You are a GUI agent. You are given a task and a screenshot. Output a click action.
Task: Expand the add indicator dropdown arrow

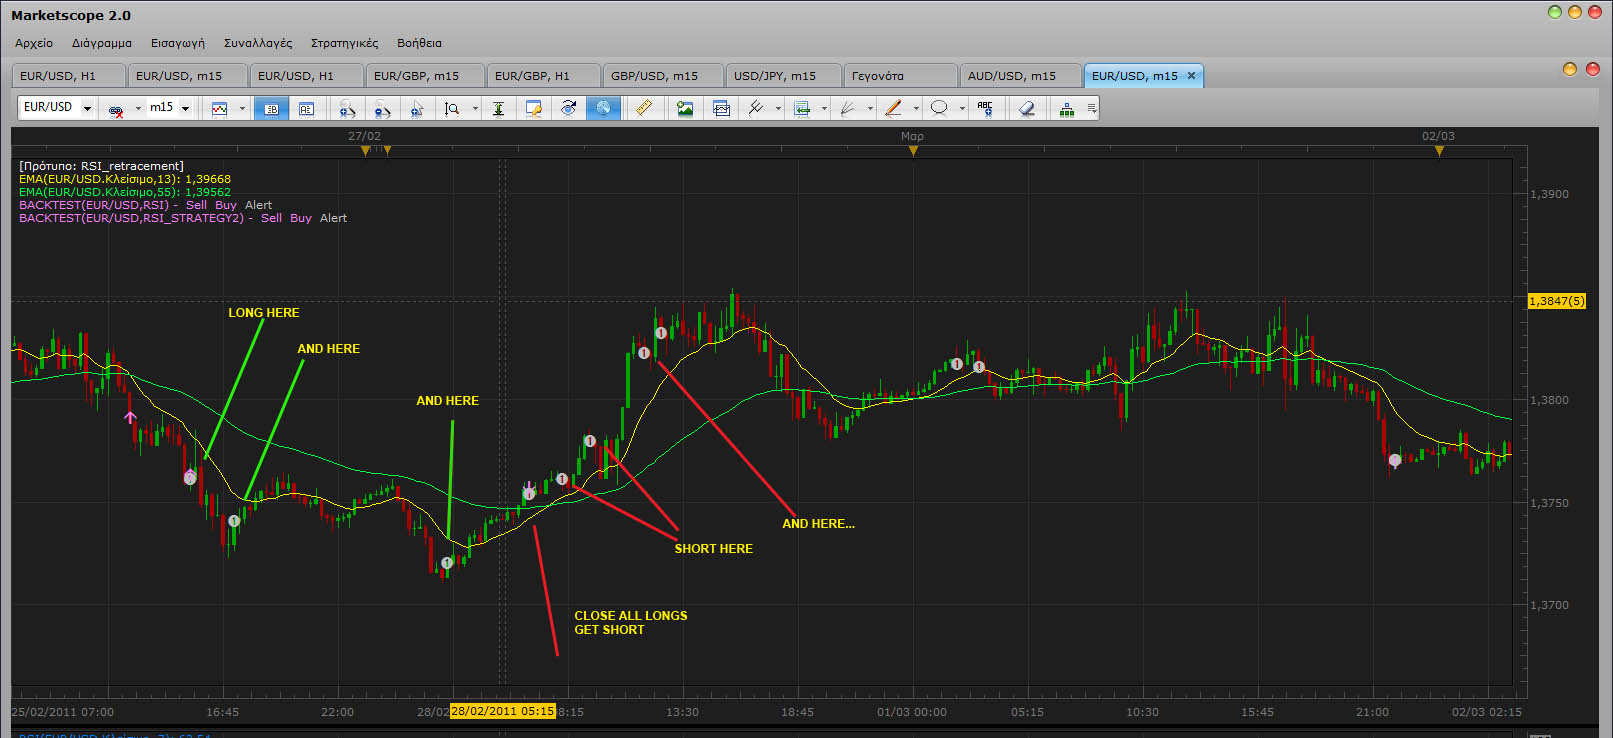tap(824, 108)
